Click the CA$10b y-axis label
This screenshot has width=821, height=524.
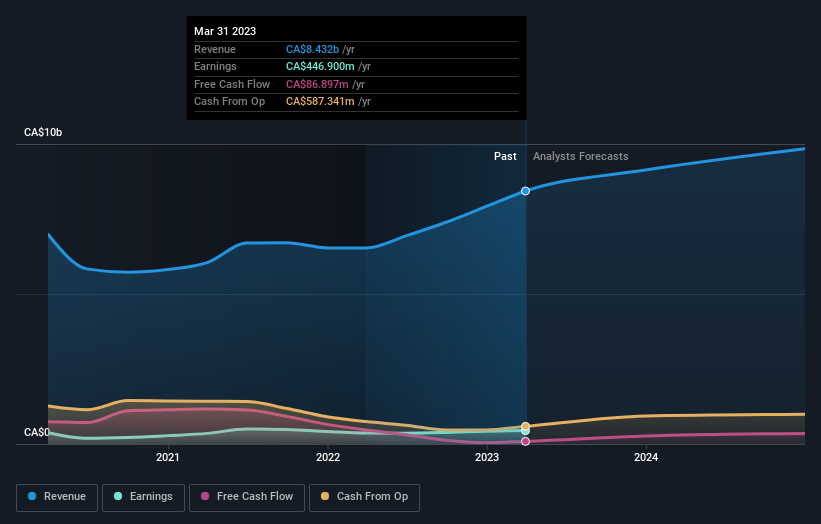coord(43,132)
